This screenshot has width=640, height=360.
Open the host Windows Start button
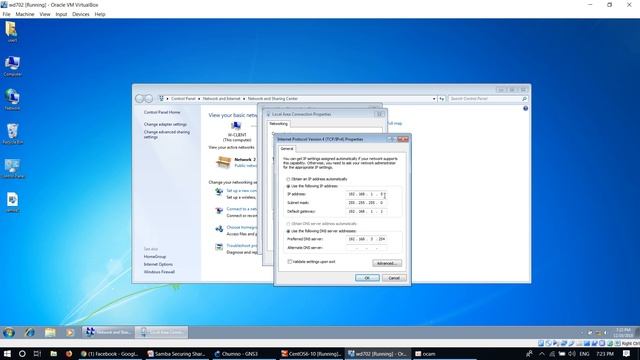click(7, 354)
